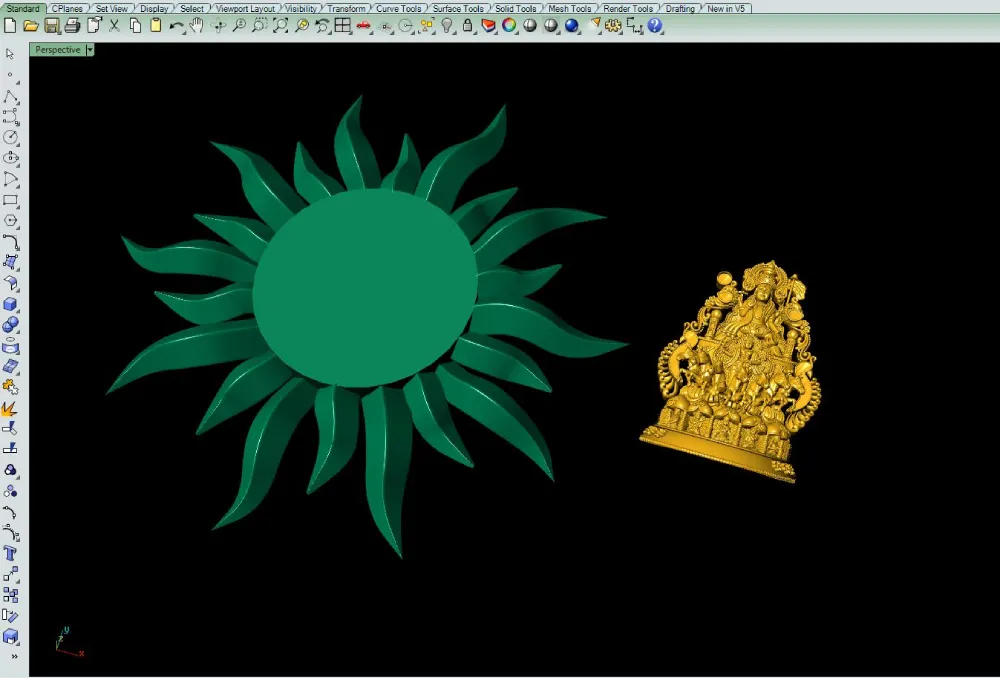
Task: Expand the toolbar overflow chevron at sidebar bottom
Action: coord(14,656)
